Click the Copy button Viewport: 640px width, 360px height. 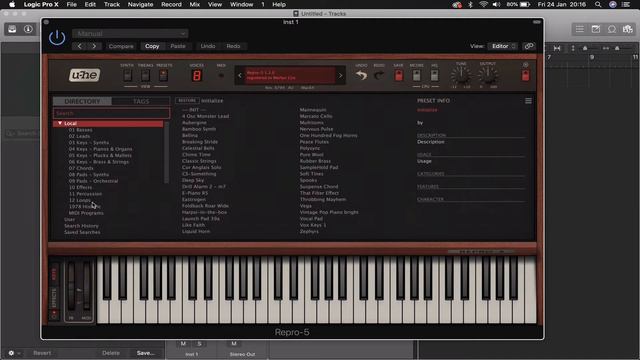point(152,46)
